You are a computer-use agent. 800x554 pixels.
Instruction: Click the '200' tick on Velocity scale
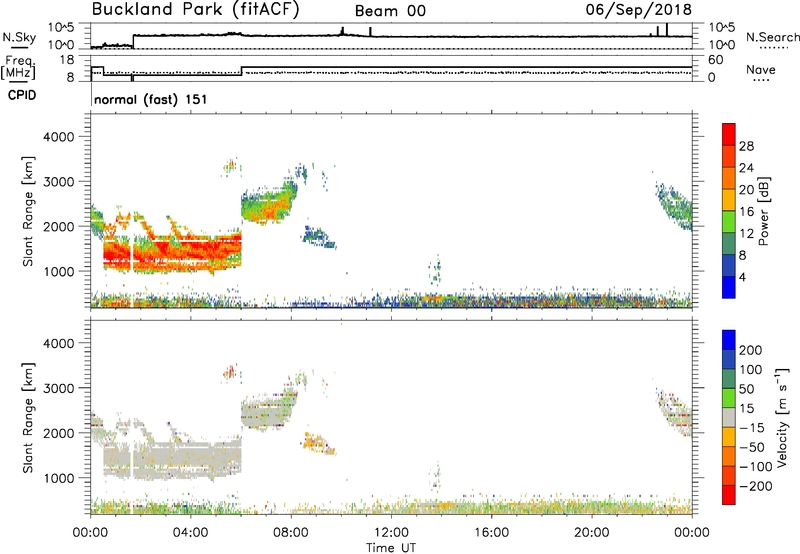click(x=751, y=350)
